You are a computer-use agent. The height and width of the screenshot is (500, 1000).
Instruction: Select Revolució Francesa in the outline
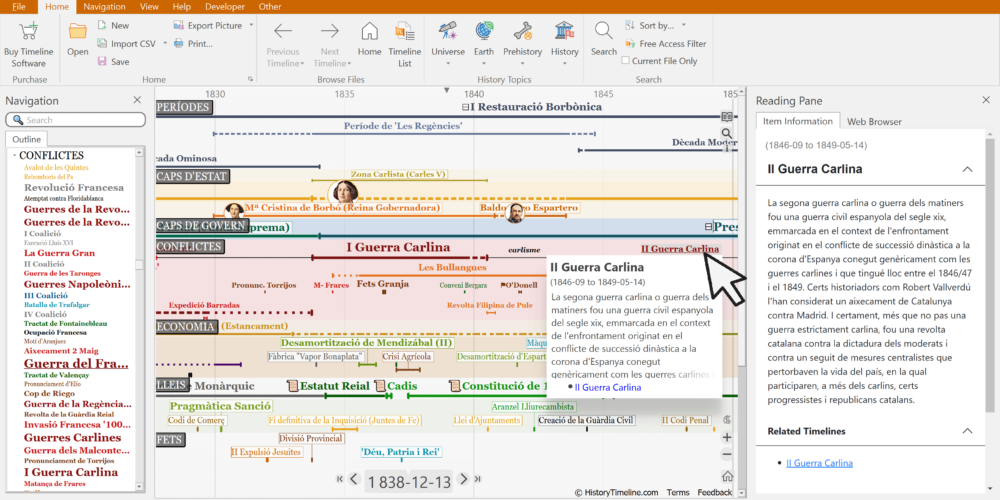74,188
